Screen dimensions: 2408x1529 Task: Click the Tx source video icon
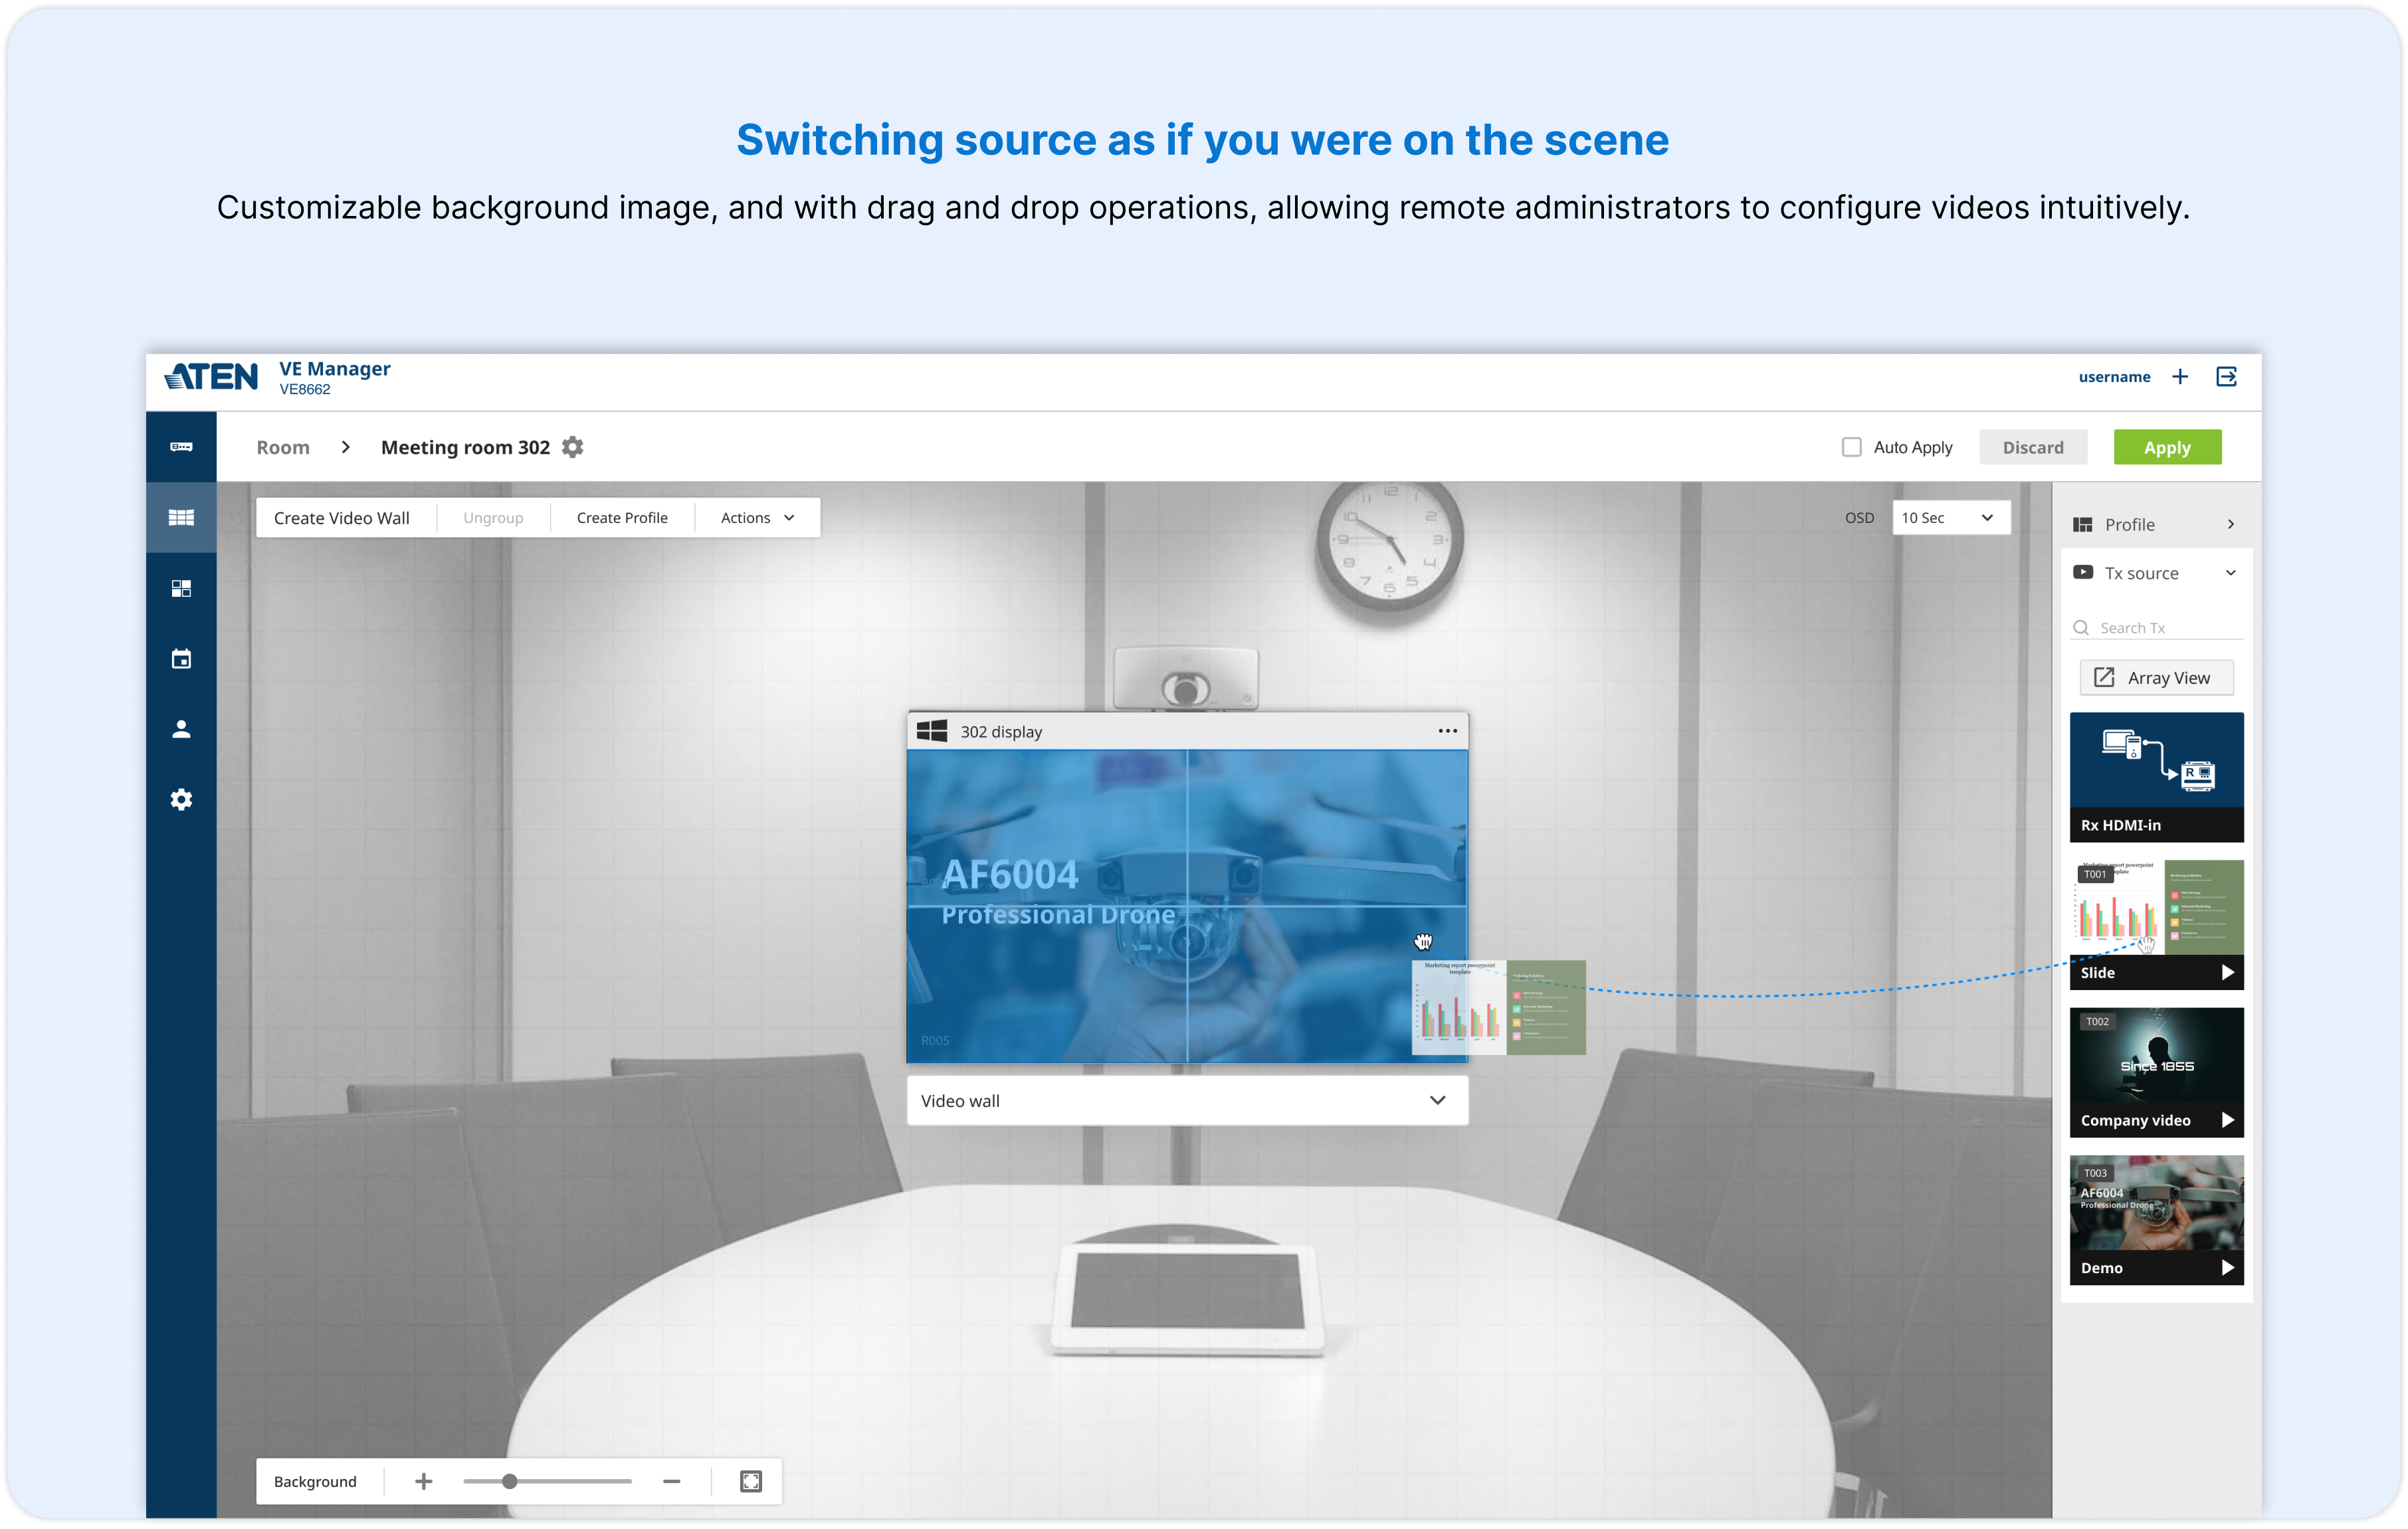(x=2083, y=572)
